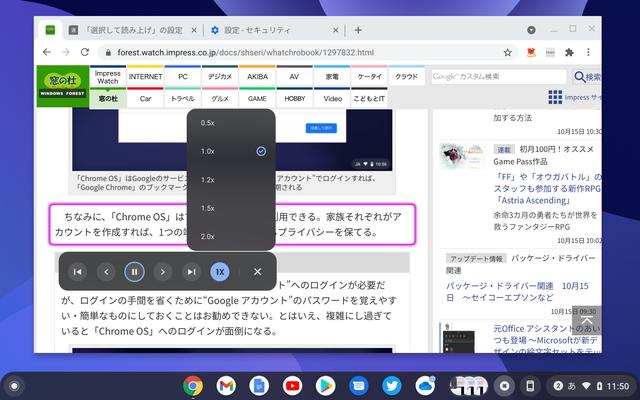Open Google Docs from the shelf
Image resolution: width=640 pixels, height=400 pixels.
[259, 386]
